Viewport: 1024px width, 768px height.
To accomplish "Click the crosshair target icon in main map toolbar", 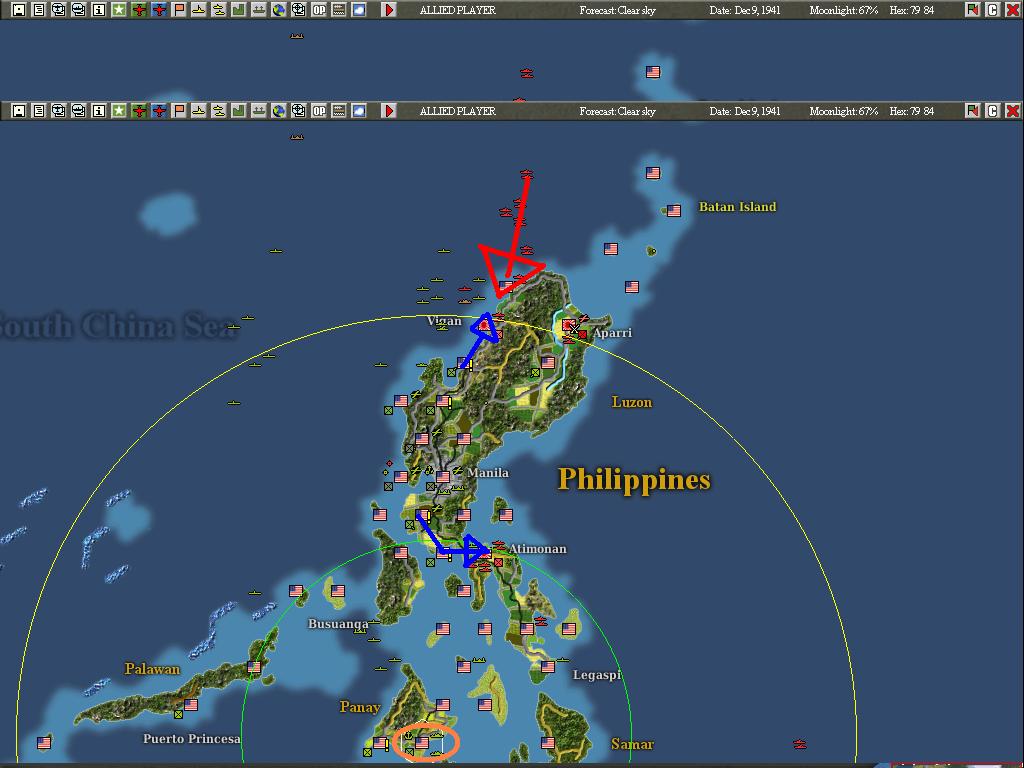I will (x=298, y=111).
